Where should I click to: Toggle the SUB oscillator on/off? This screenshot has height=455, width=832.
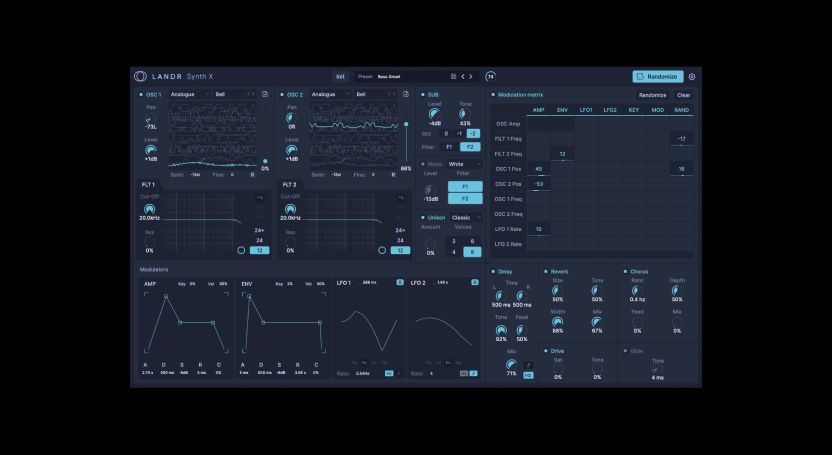(422, 94)
